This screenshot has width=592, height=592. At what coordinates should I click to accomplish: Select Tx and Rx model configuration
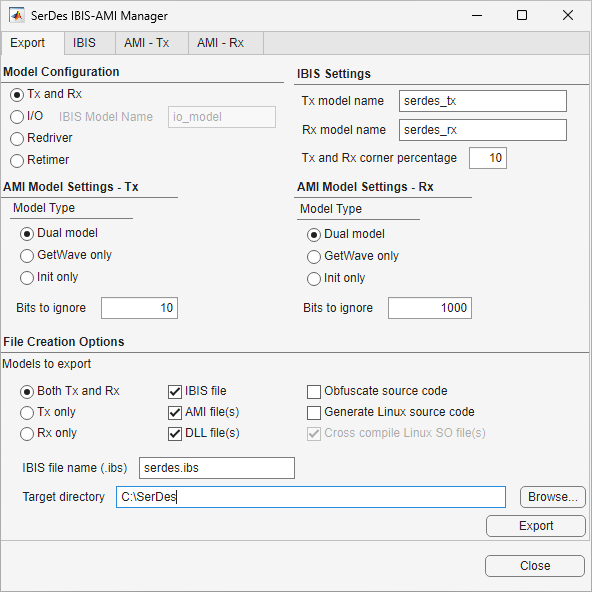click(x=17, y=95)
